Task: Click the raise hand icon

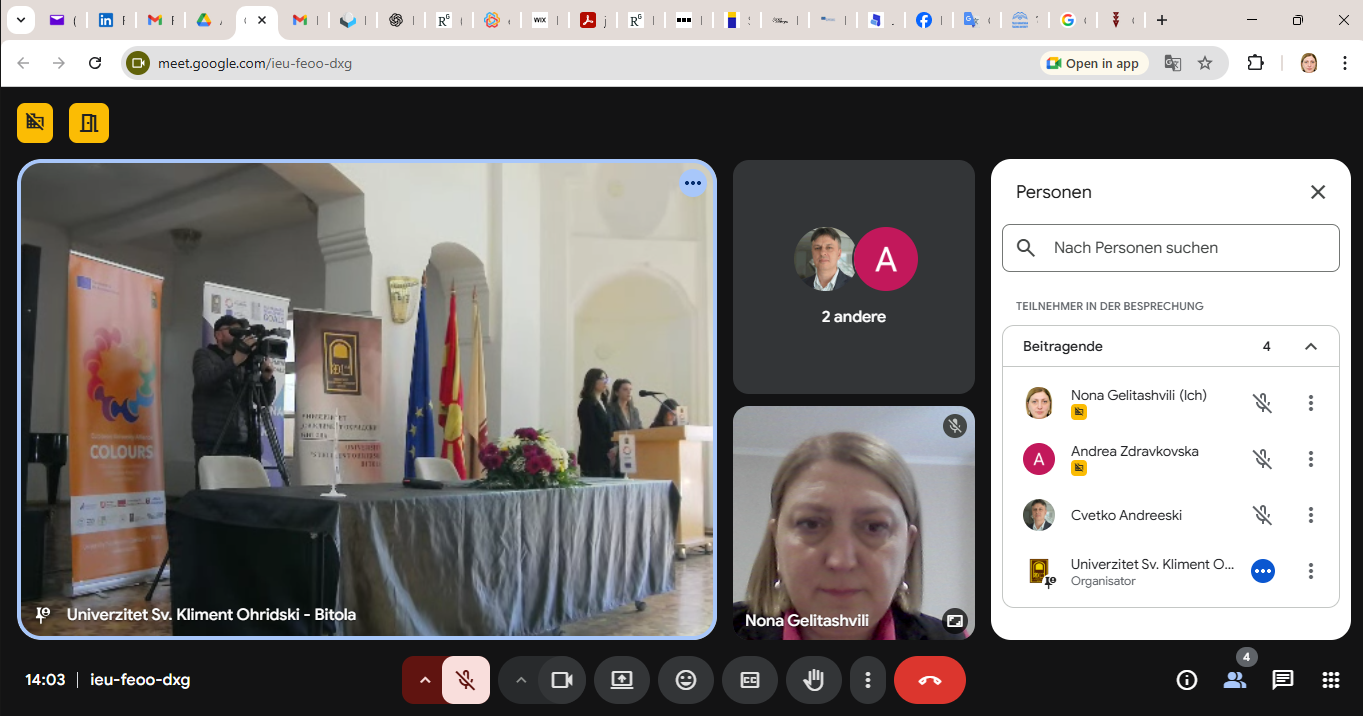Action: [814, 680]
